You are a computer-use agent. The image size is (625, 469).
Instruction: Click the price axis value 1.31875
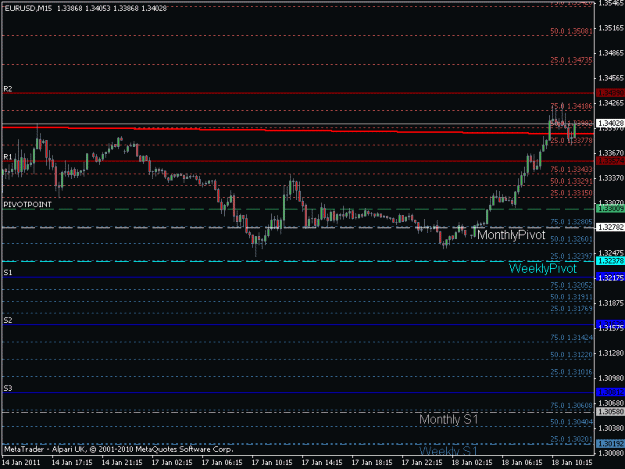[611, 303]
